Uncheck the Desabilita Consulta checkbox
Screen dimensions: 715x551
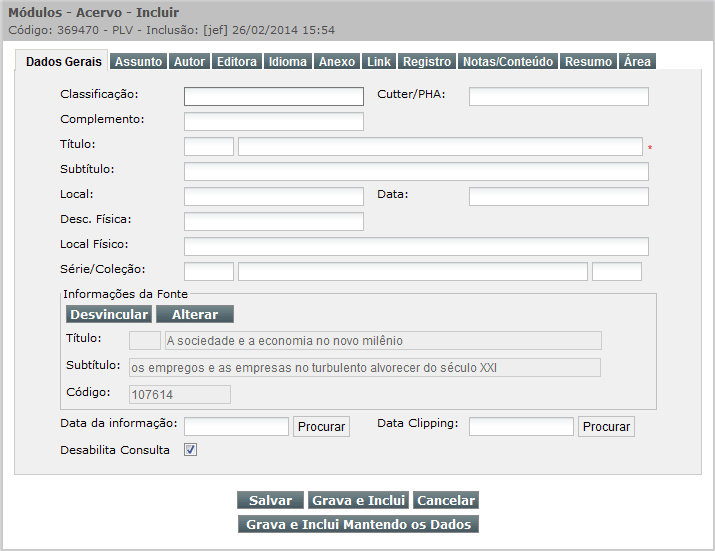click(191, 450)
